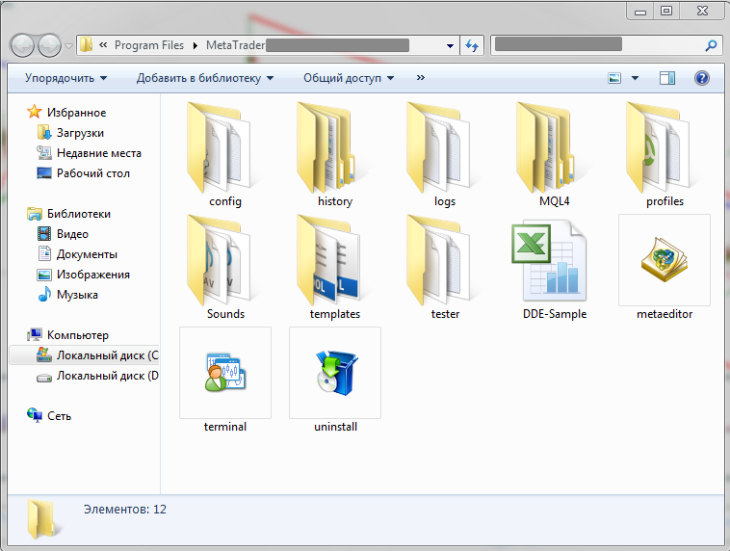Open the MQL4 folder

(x=554, y=154)
